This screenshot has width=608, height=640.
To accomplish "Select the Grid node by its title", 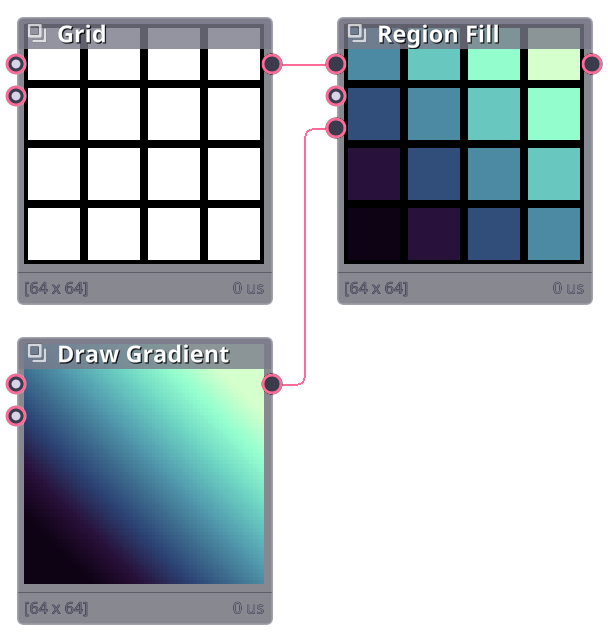I will tap(81, 34).
